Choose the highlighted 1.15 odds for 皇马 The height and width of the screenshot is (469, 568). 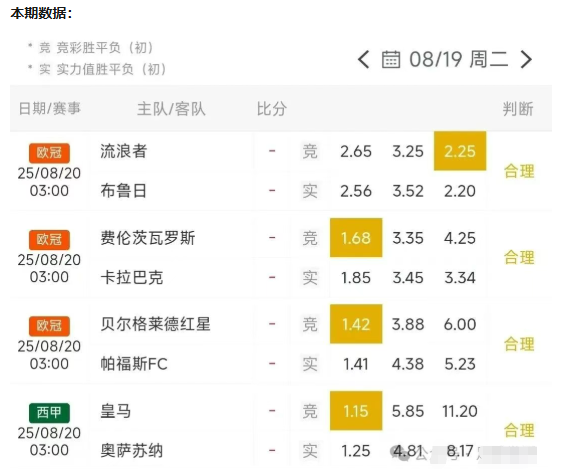(x=356, y=411)
